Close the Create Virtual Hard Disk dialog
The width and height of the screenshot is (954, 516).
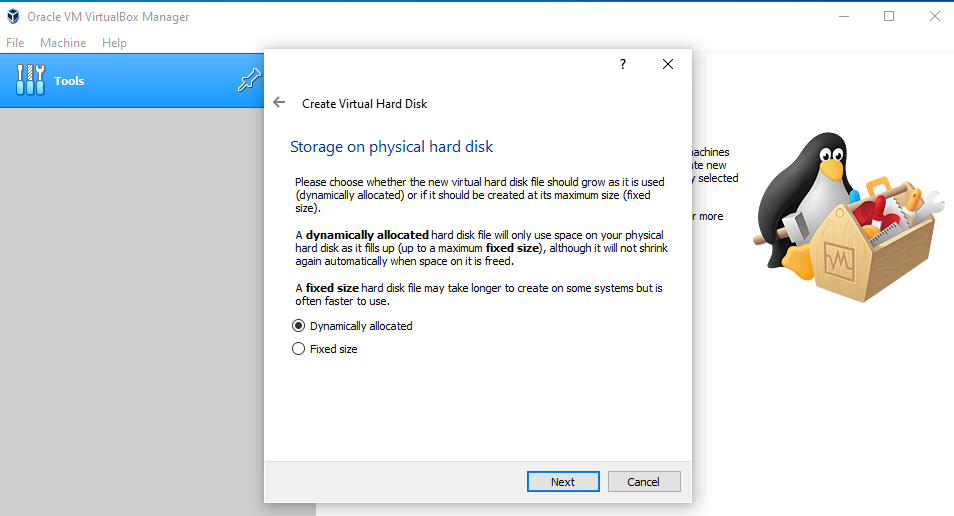[x=667, y=64]
